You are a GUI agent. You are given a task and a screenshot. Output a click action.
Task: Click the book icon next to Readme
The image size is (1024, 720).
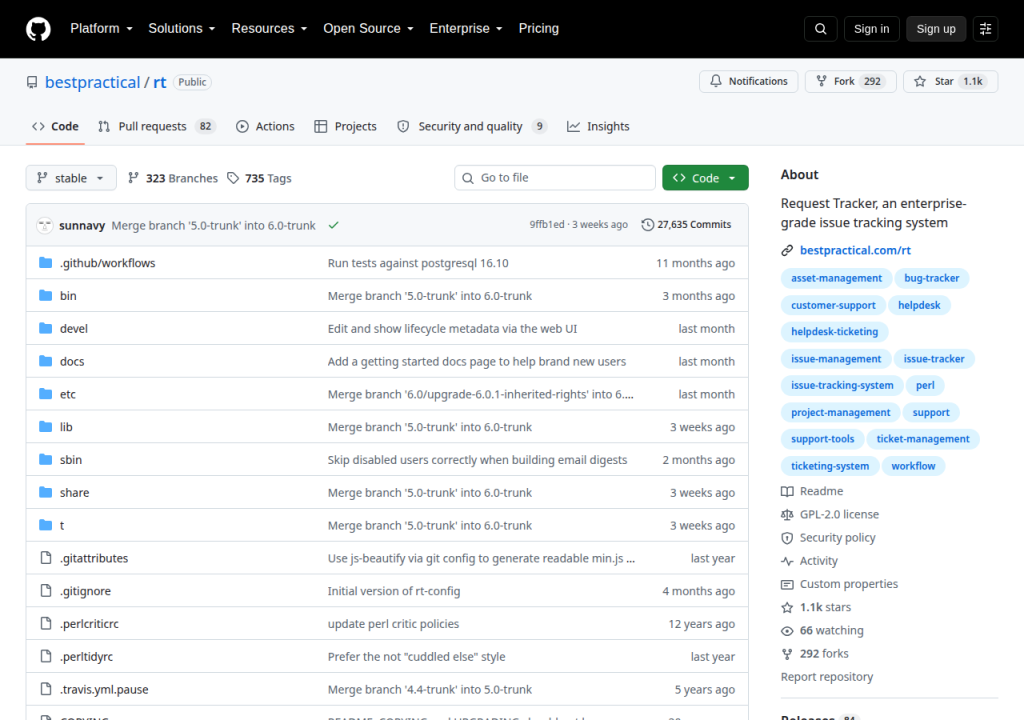[x=787, y=491]
